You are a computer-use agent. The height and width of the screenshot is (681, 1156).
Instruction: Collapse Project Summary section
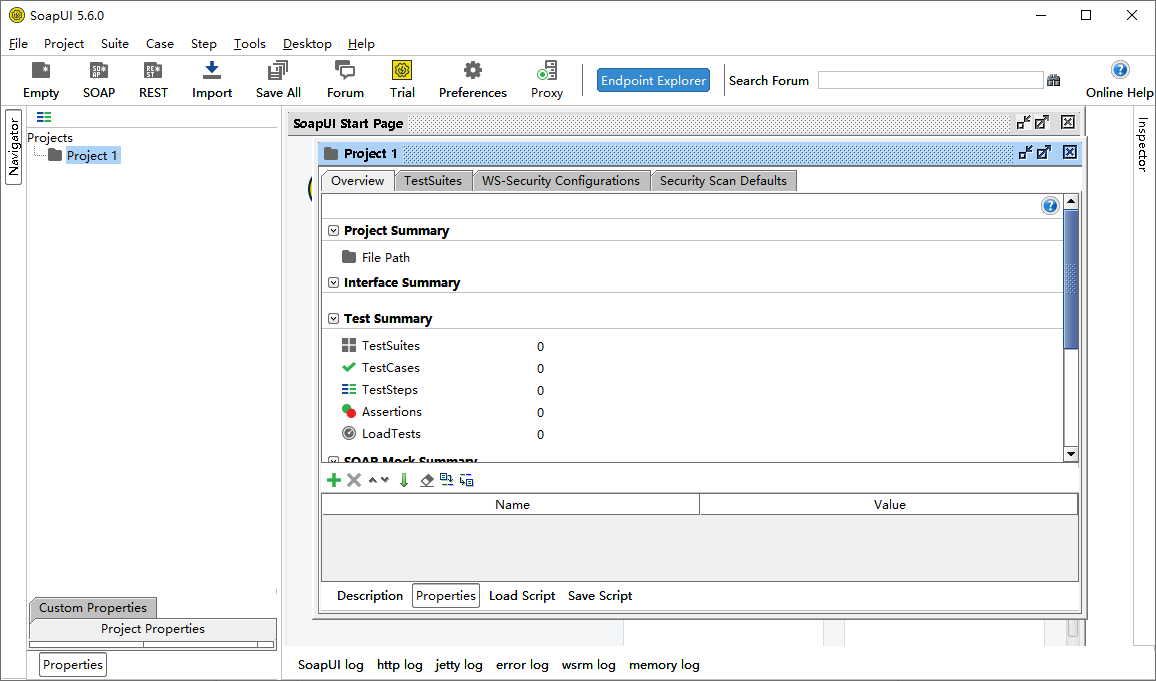[333, 231]
